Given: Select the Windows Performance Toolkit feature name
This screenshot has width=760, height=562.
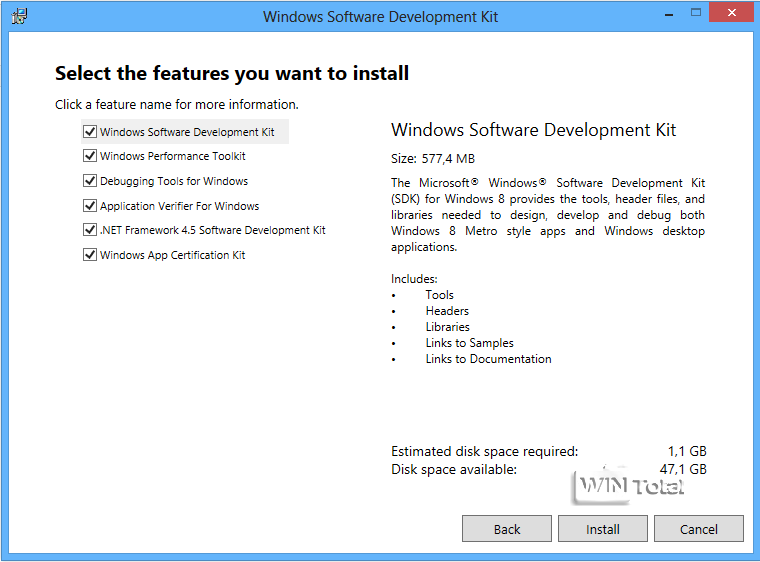Looking at the screenshot, I should pyautogui.click(x=173, y=156).
